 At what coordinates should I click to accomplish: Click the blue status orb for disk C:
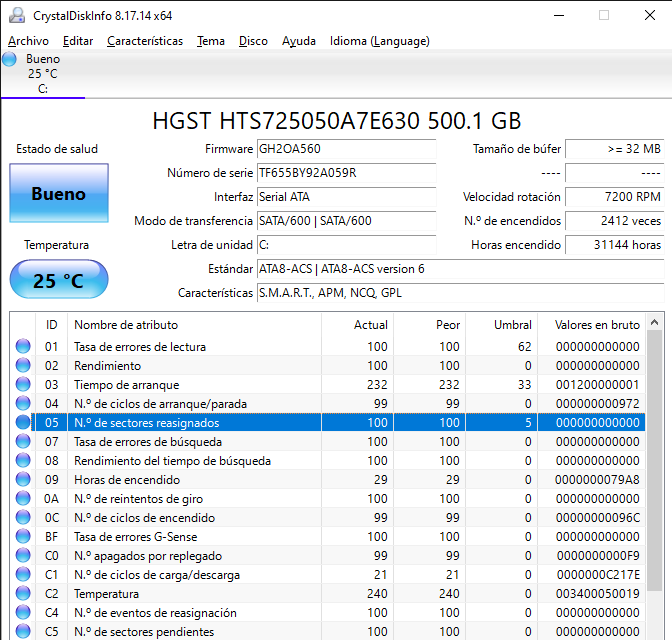(10, 59)
